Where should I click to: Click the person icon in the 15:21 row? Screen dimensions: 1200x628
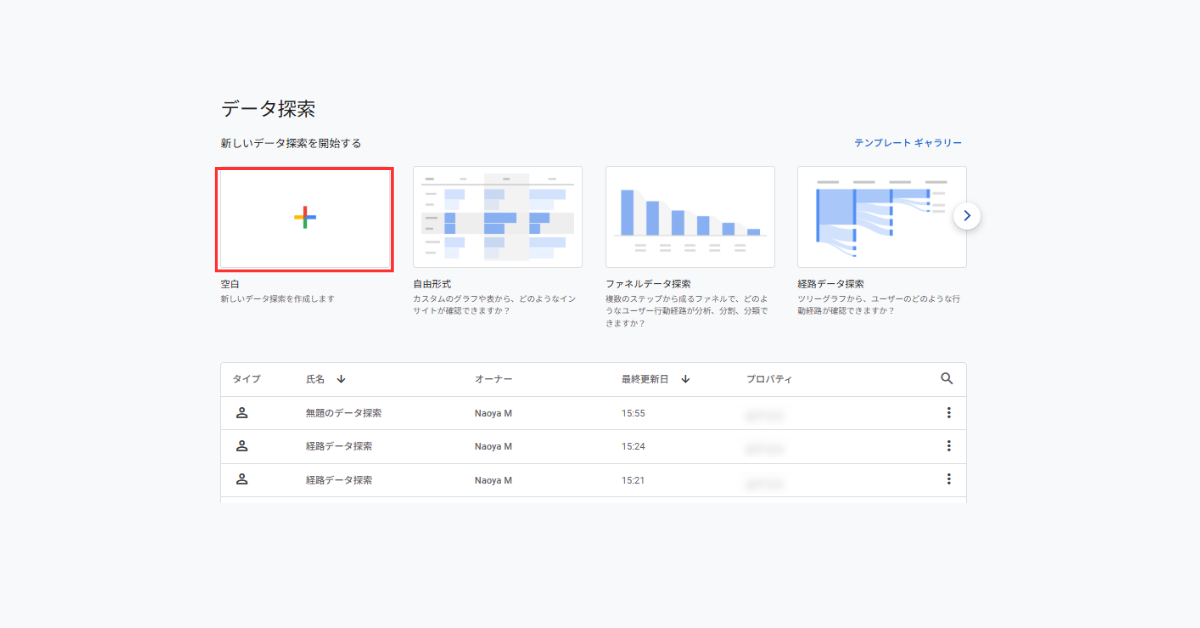241,479
